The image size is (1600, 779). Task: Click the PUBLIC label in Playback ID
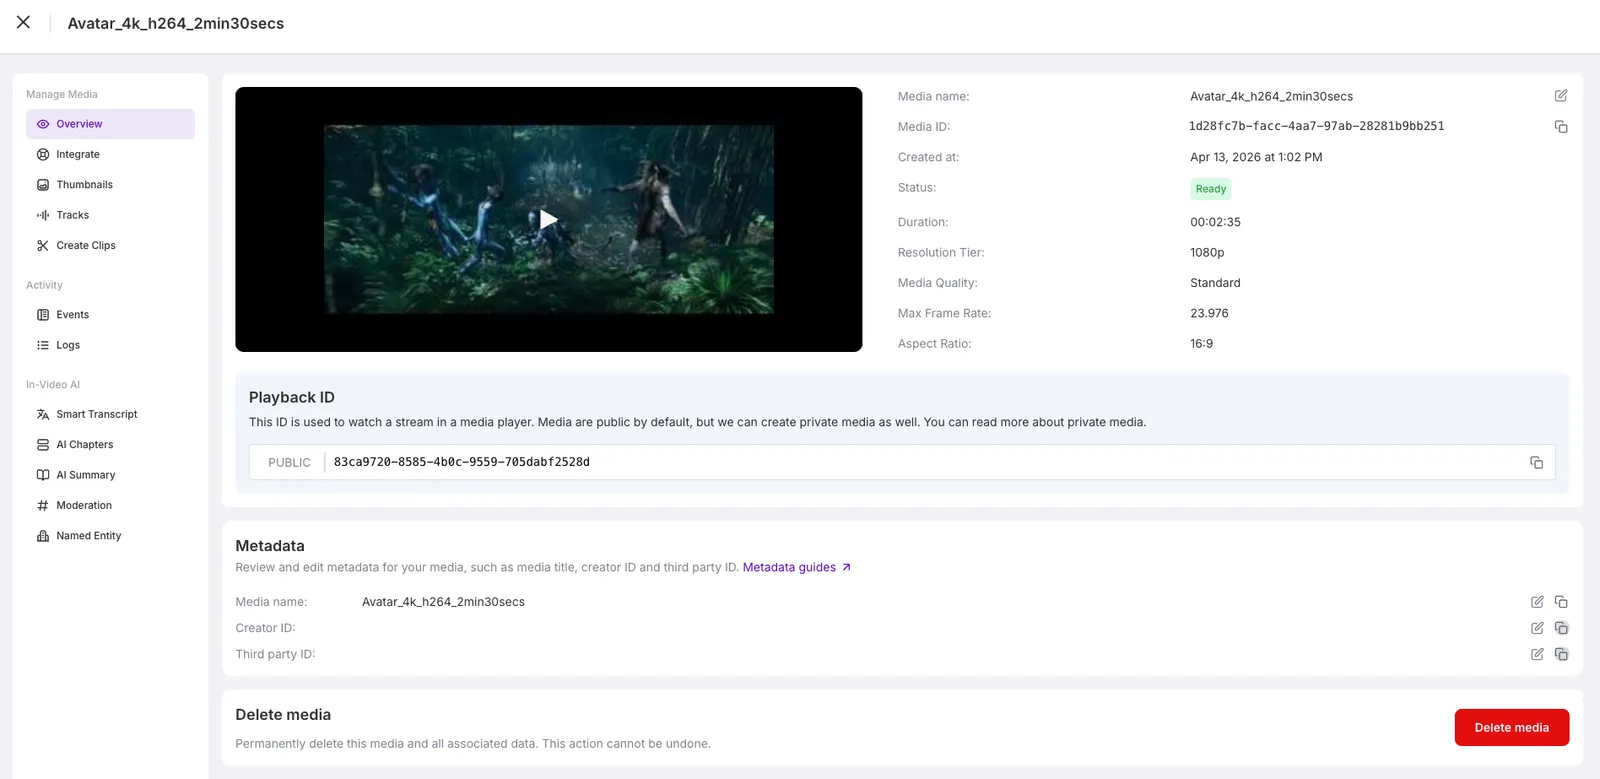[289, 462]
